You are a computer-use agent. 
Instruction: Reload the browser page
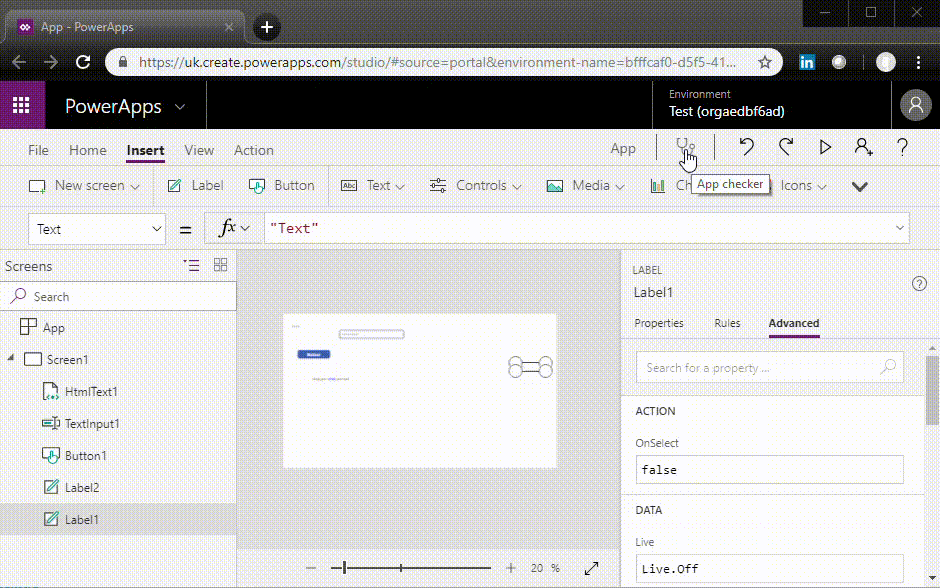83,62
